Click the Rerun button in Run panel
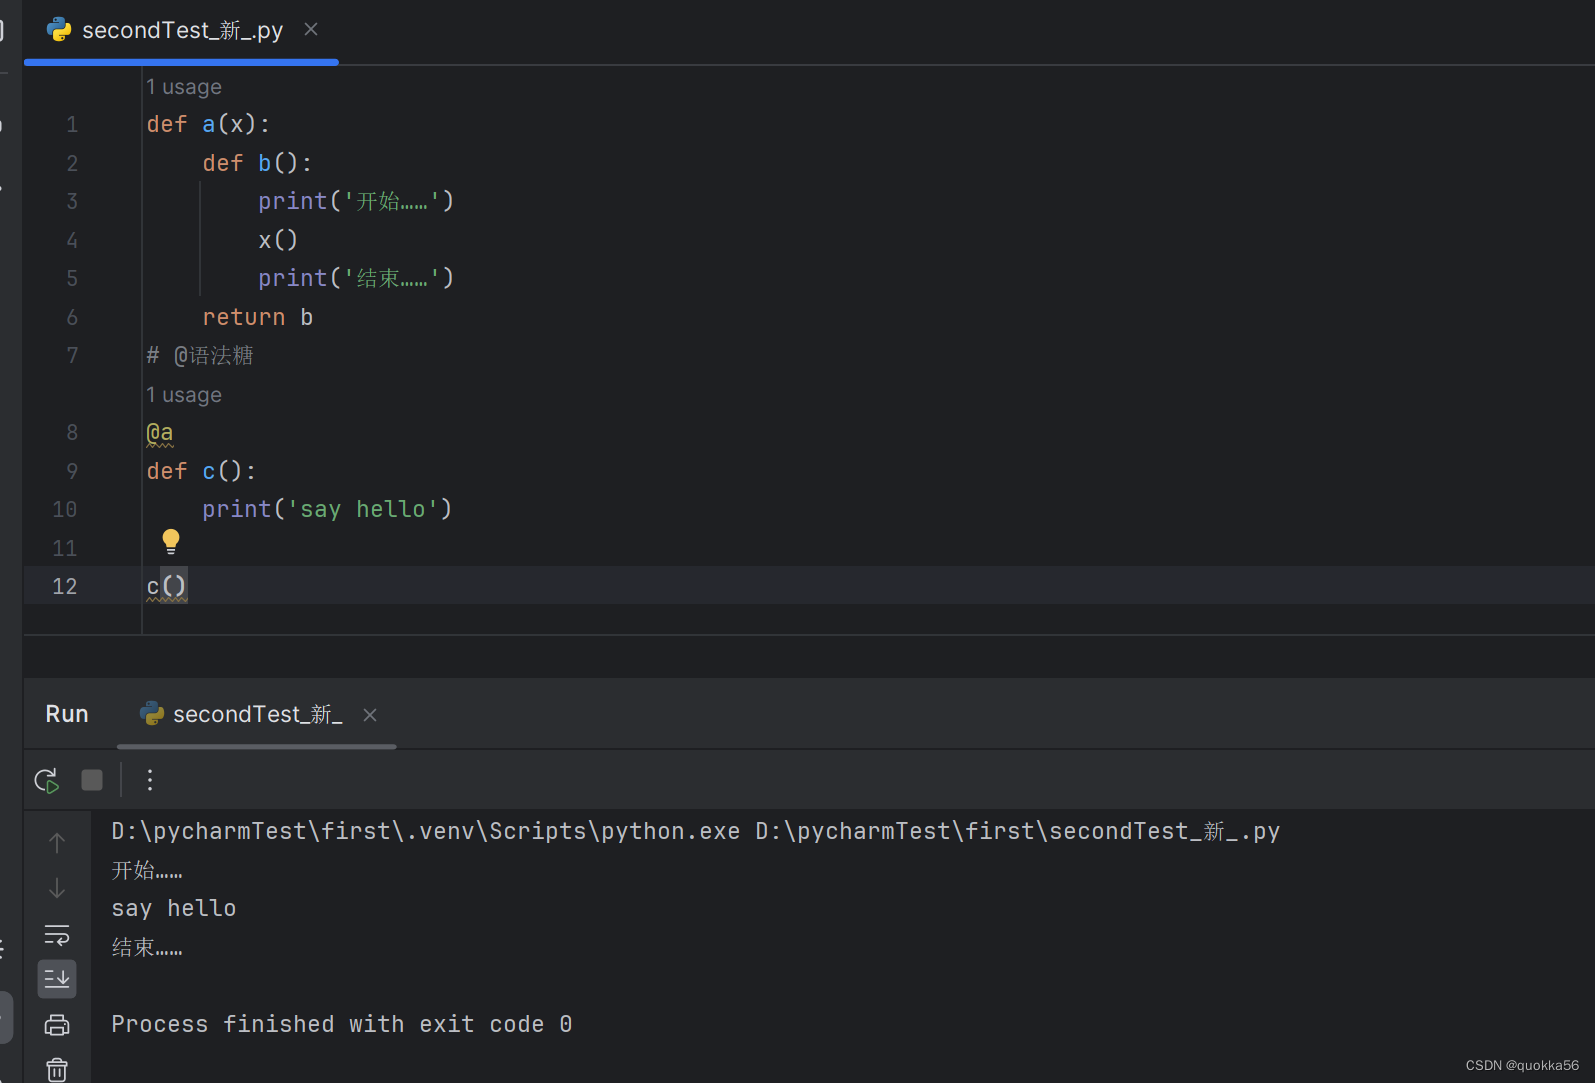 point(47,780)
